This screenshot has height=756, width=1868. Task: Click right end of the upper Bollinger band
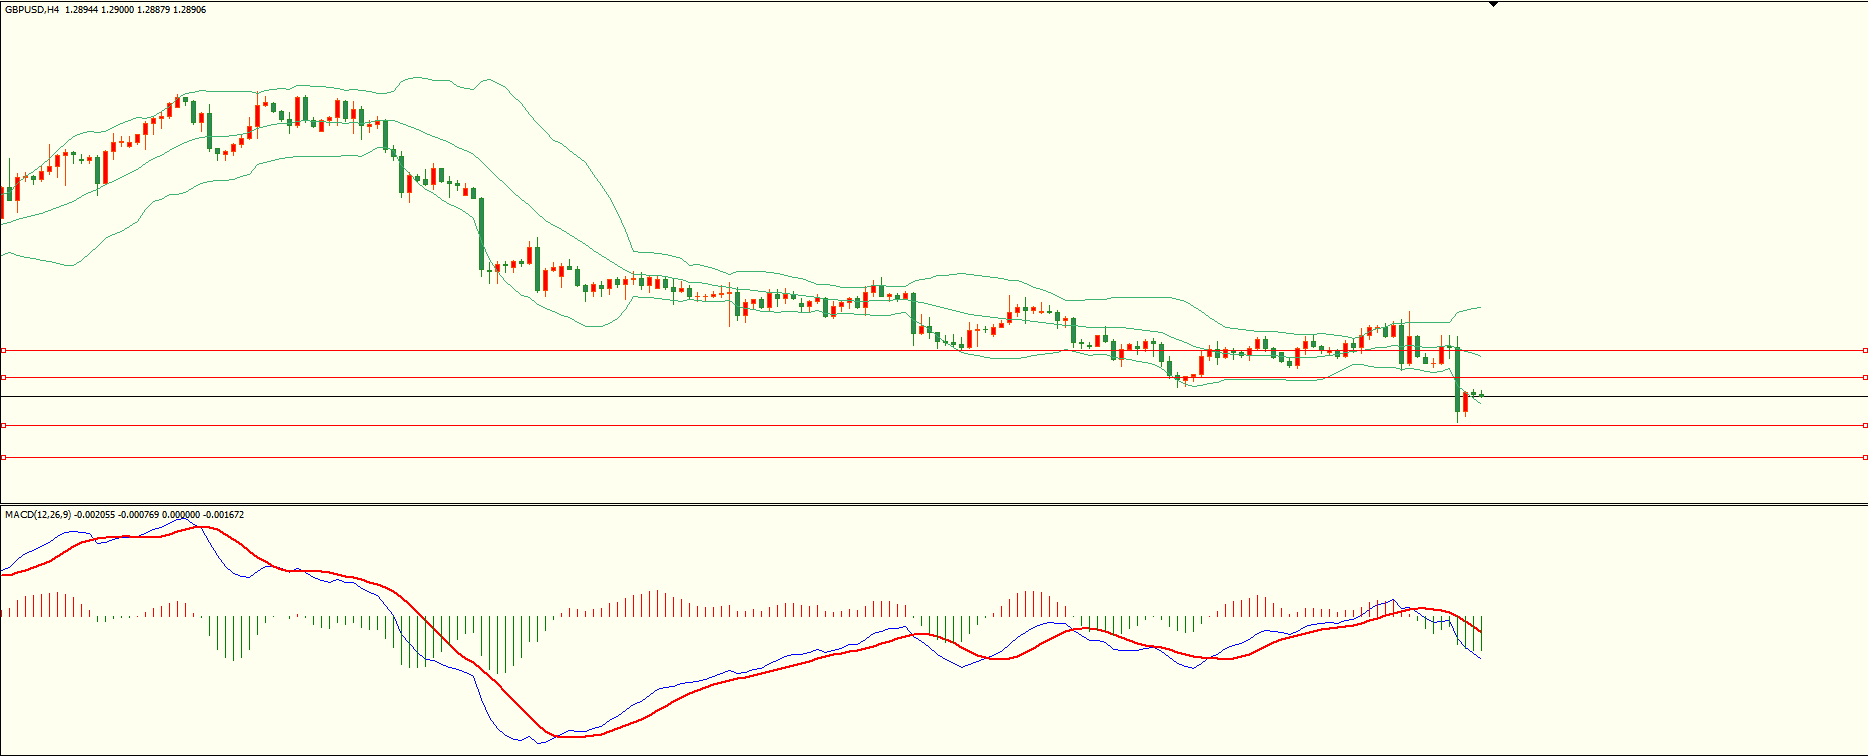tap(1479, 307)
